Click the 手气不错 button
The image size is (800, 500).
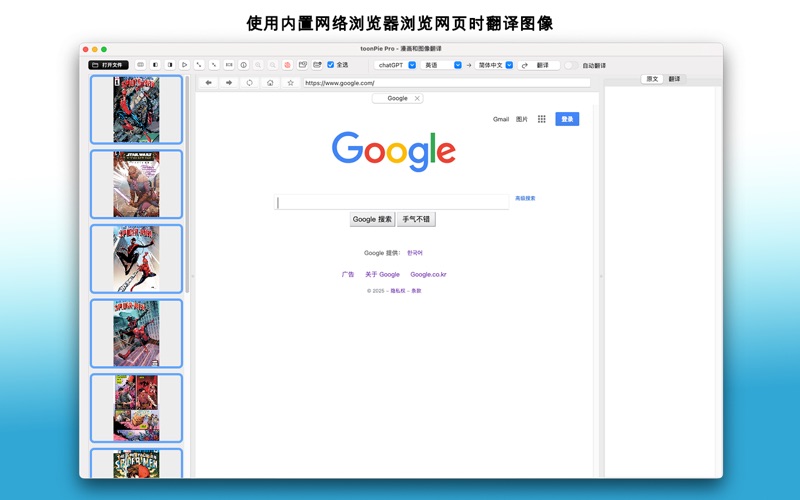[x=416, y=219]
